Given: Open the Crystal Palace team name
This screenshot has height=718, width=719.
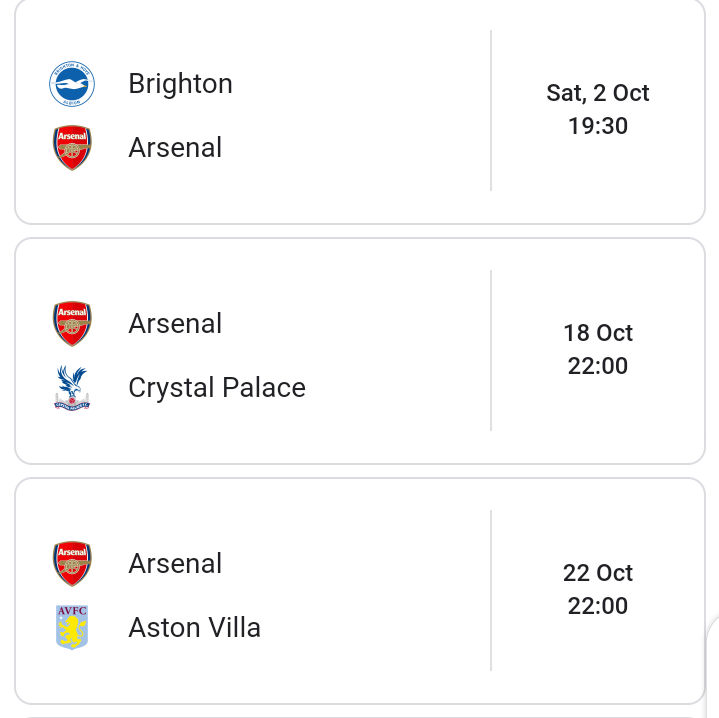Looking at the screenshot, I should (217, 388).
